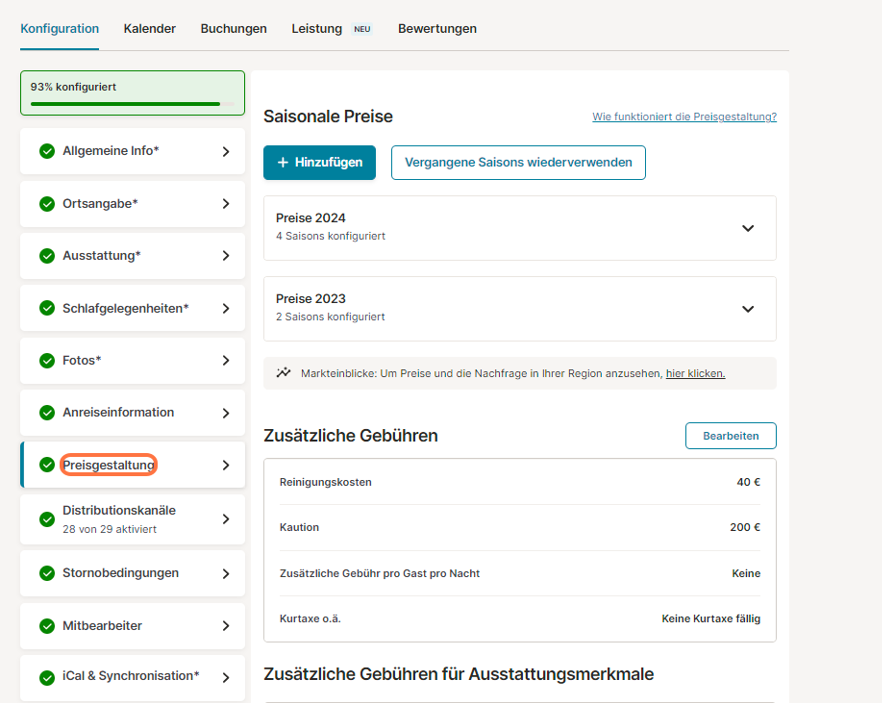Click the market insights chart icon
Image resolution: width=882 pixels, height=703 pixels.
[284, 373]
